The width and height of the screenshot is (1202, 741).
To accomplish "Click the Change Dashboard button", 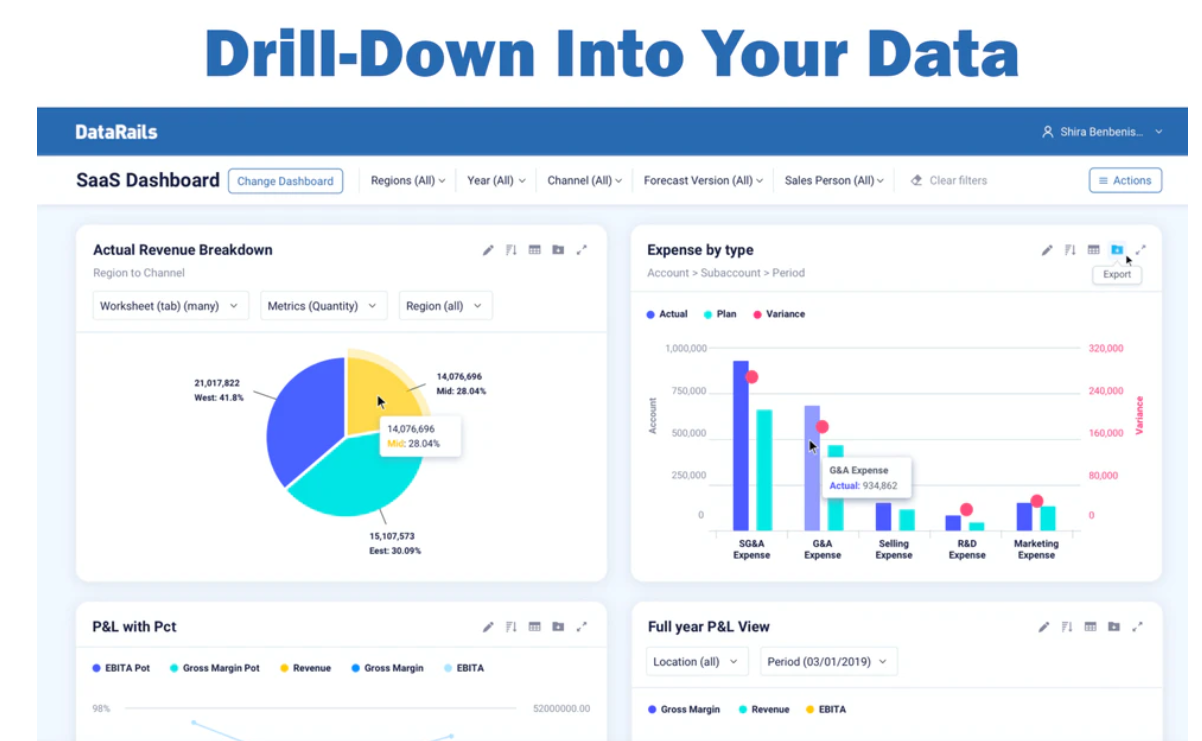I will coord(285,180).
